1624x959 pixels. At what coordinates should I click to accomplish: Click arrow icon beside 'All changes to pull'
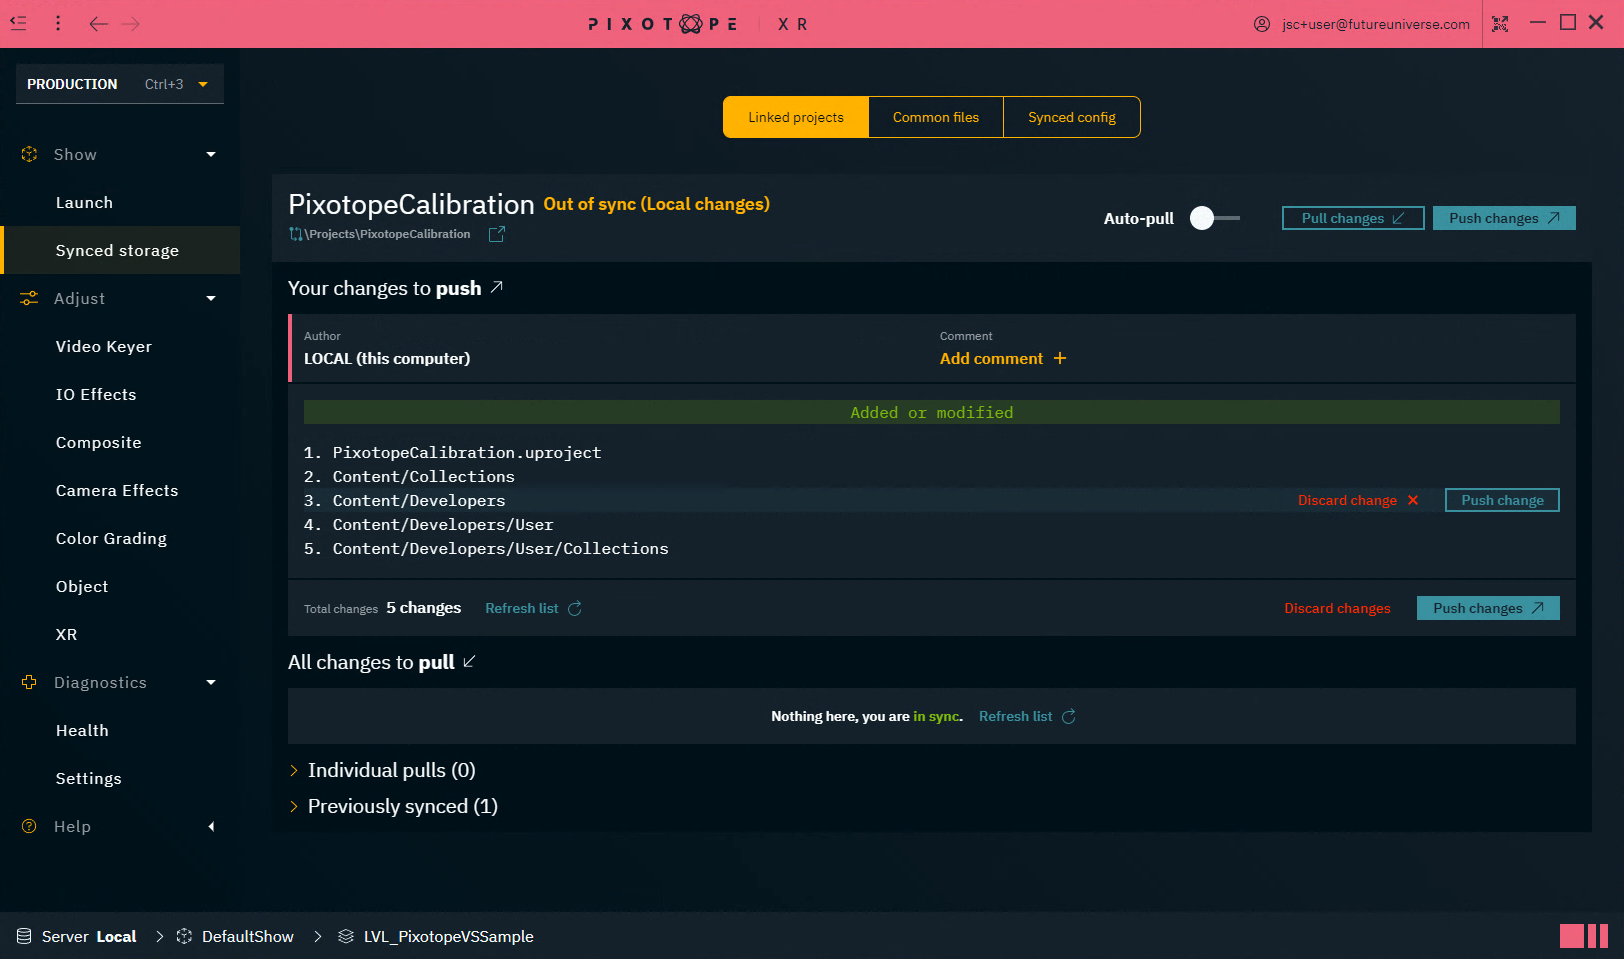pos(469,661)
